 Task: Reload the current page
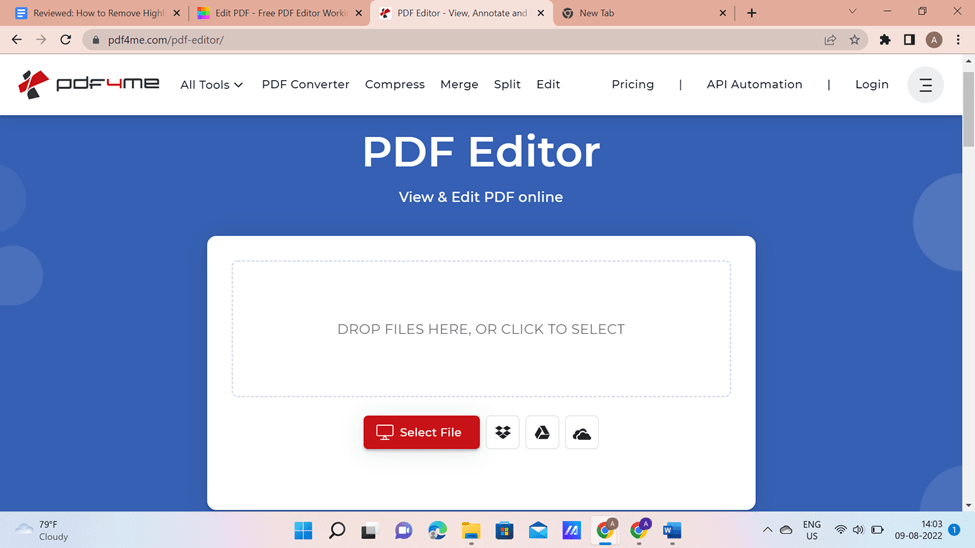(65, 40)
